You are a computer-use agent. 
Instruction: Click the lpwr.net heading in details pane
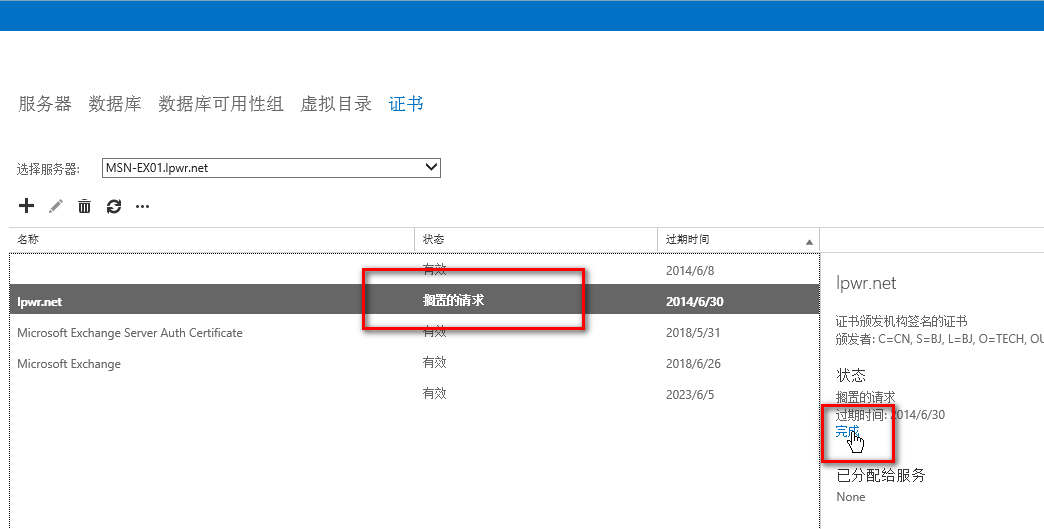[866, 283]
